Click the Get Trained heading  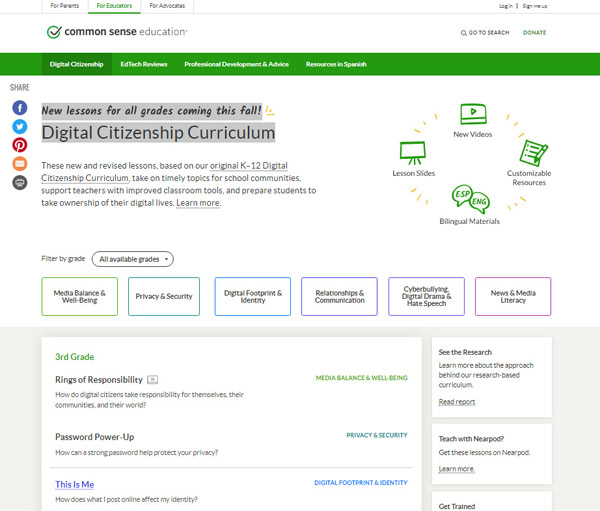coord(457,506)
